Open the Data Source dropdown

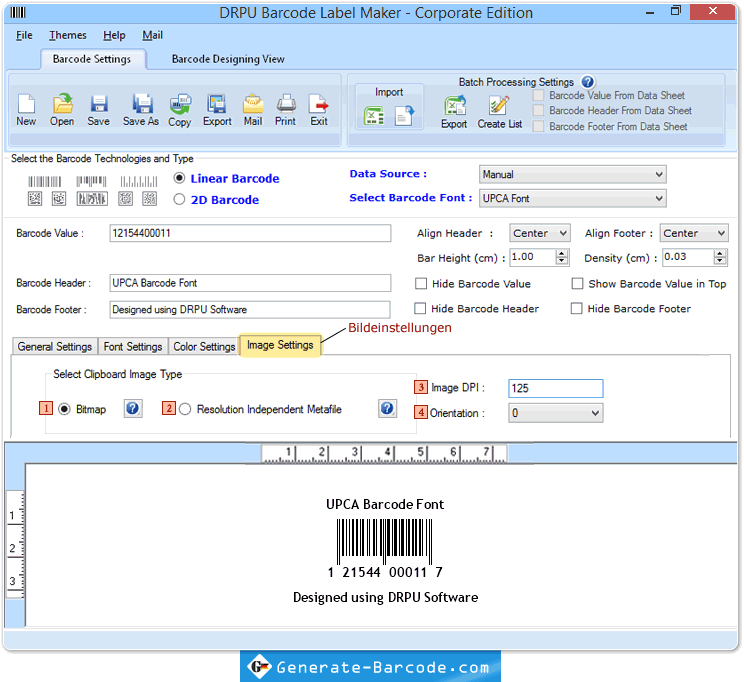pos(573,174)
